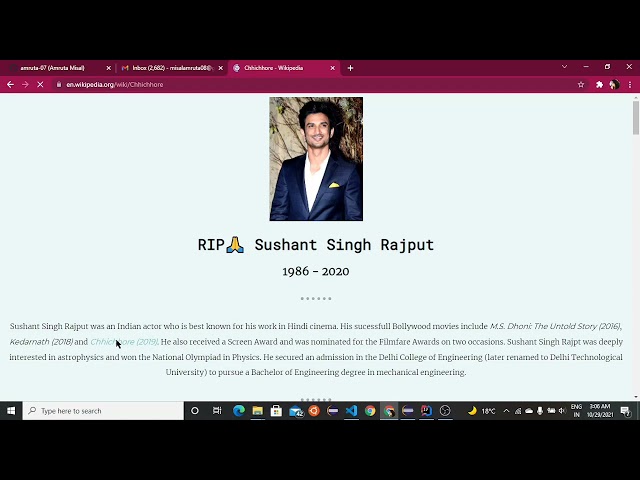This screenshot has width=640, height=480.
Task: Open the 18°C weather widget
Action: click(481, 411)
